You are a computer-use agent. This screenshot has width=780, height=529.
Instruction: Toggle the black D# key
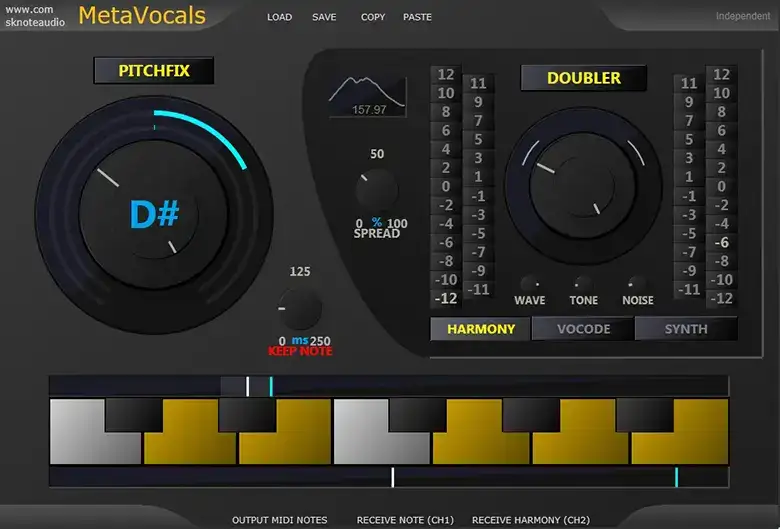(x=247, y=415)
